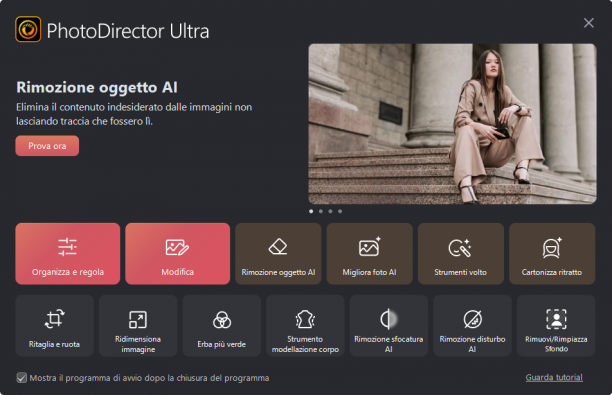Open the Modifica editing module
This screenshot has height=395, width=612.
tap(178, 254)
